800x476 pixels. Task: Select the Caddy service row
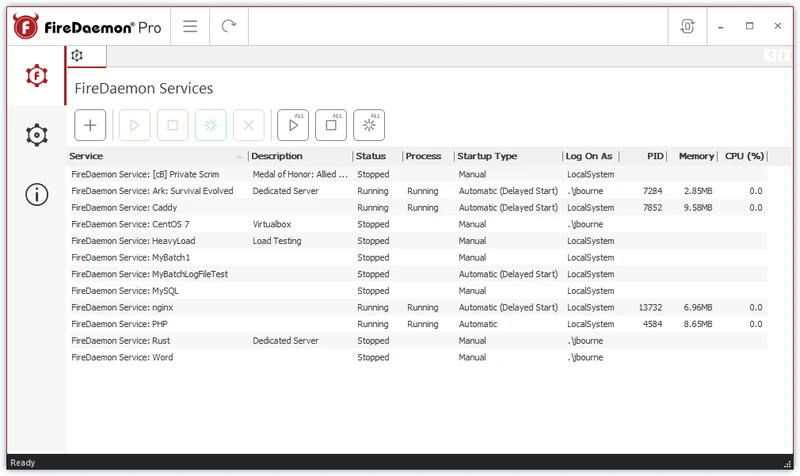417,208
